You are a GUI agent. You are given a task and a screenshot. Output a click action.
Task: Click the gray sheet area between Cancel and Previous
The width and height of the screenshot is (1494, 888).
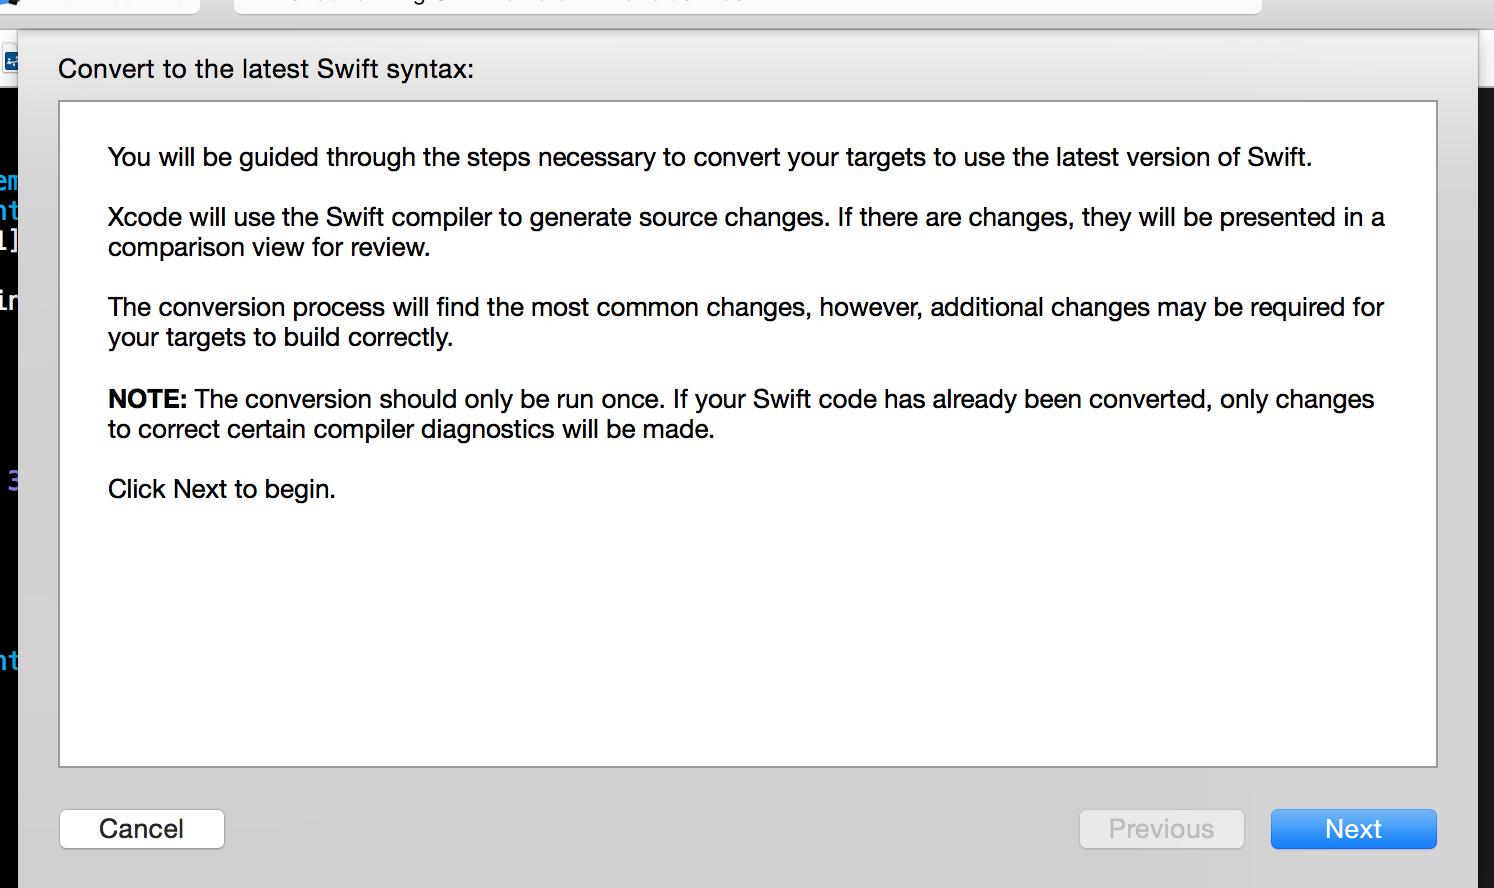[x=651, y=829]
